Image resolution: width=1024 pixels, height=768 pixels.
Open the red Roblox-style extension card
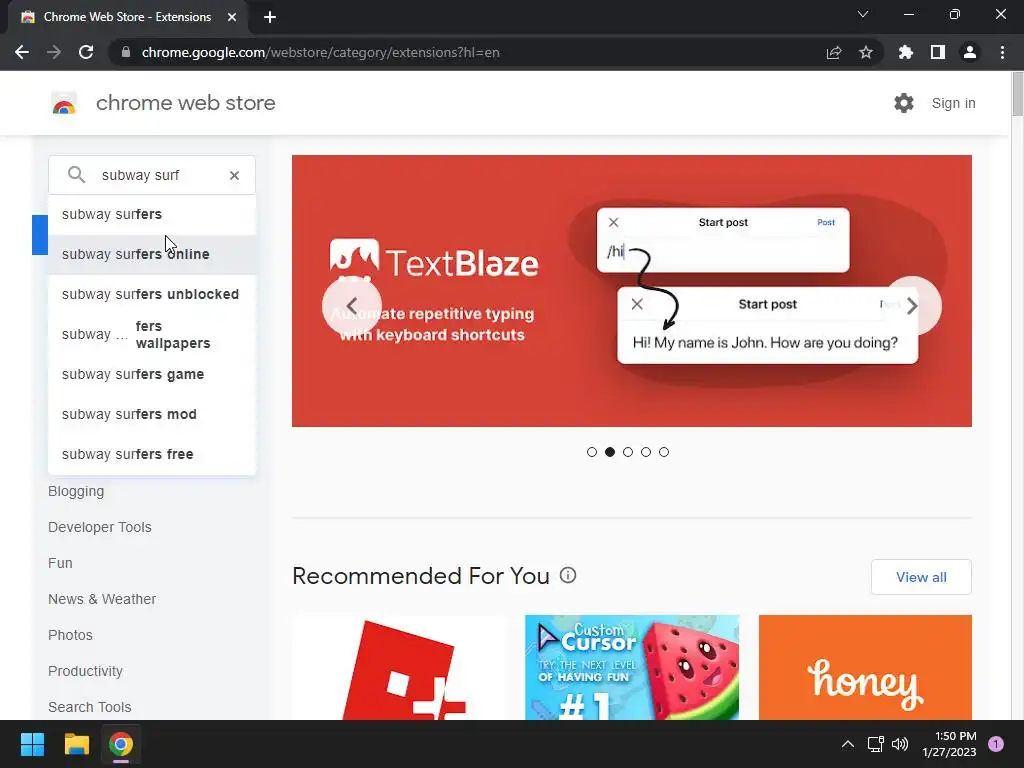click(398, 667)
